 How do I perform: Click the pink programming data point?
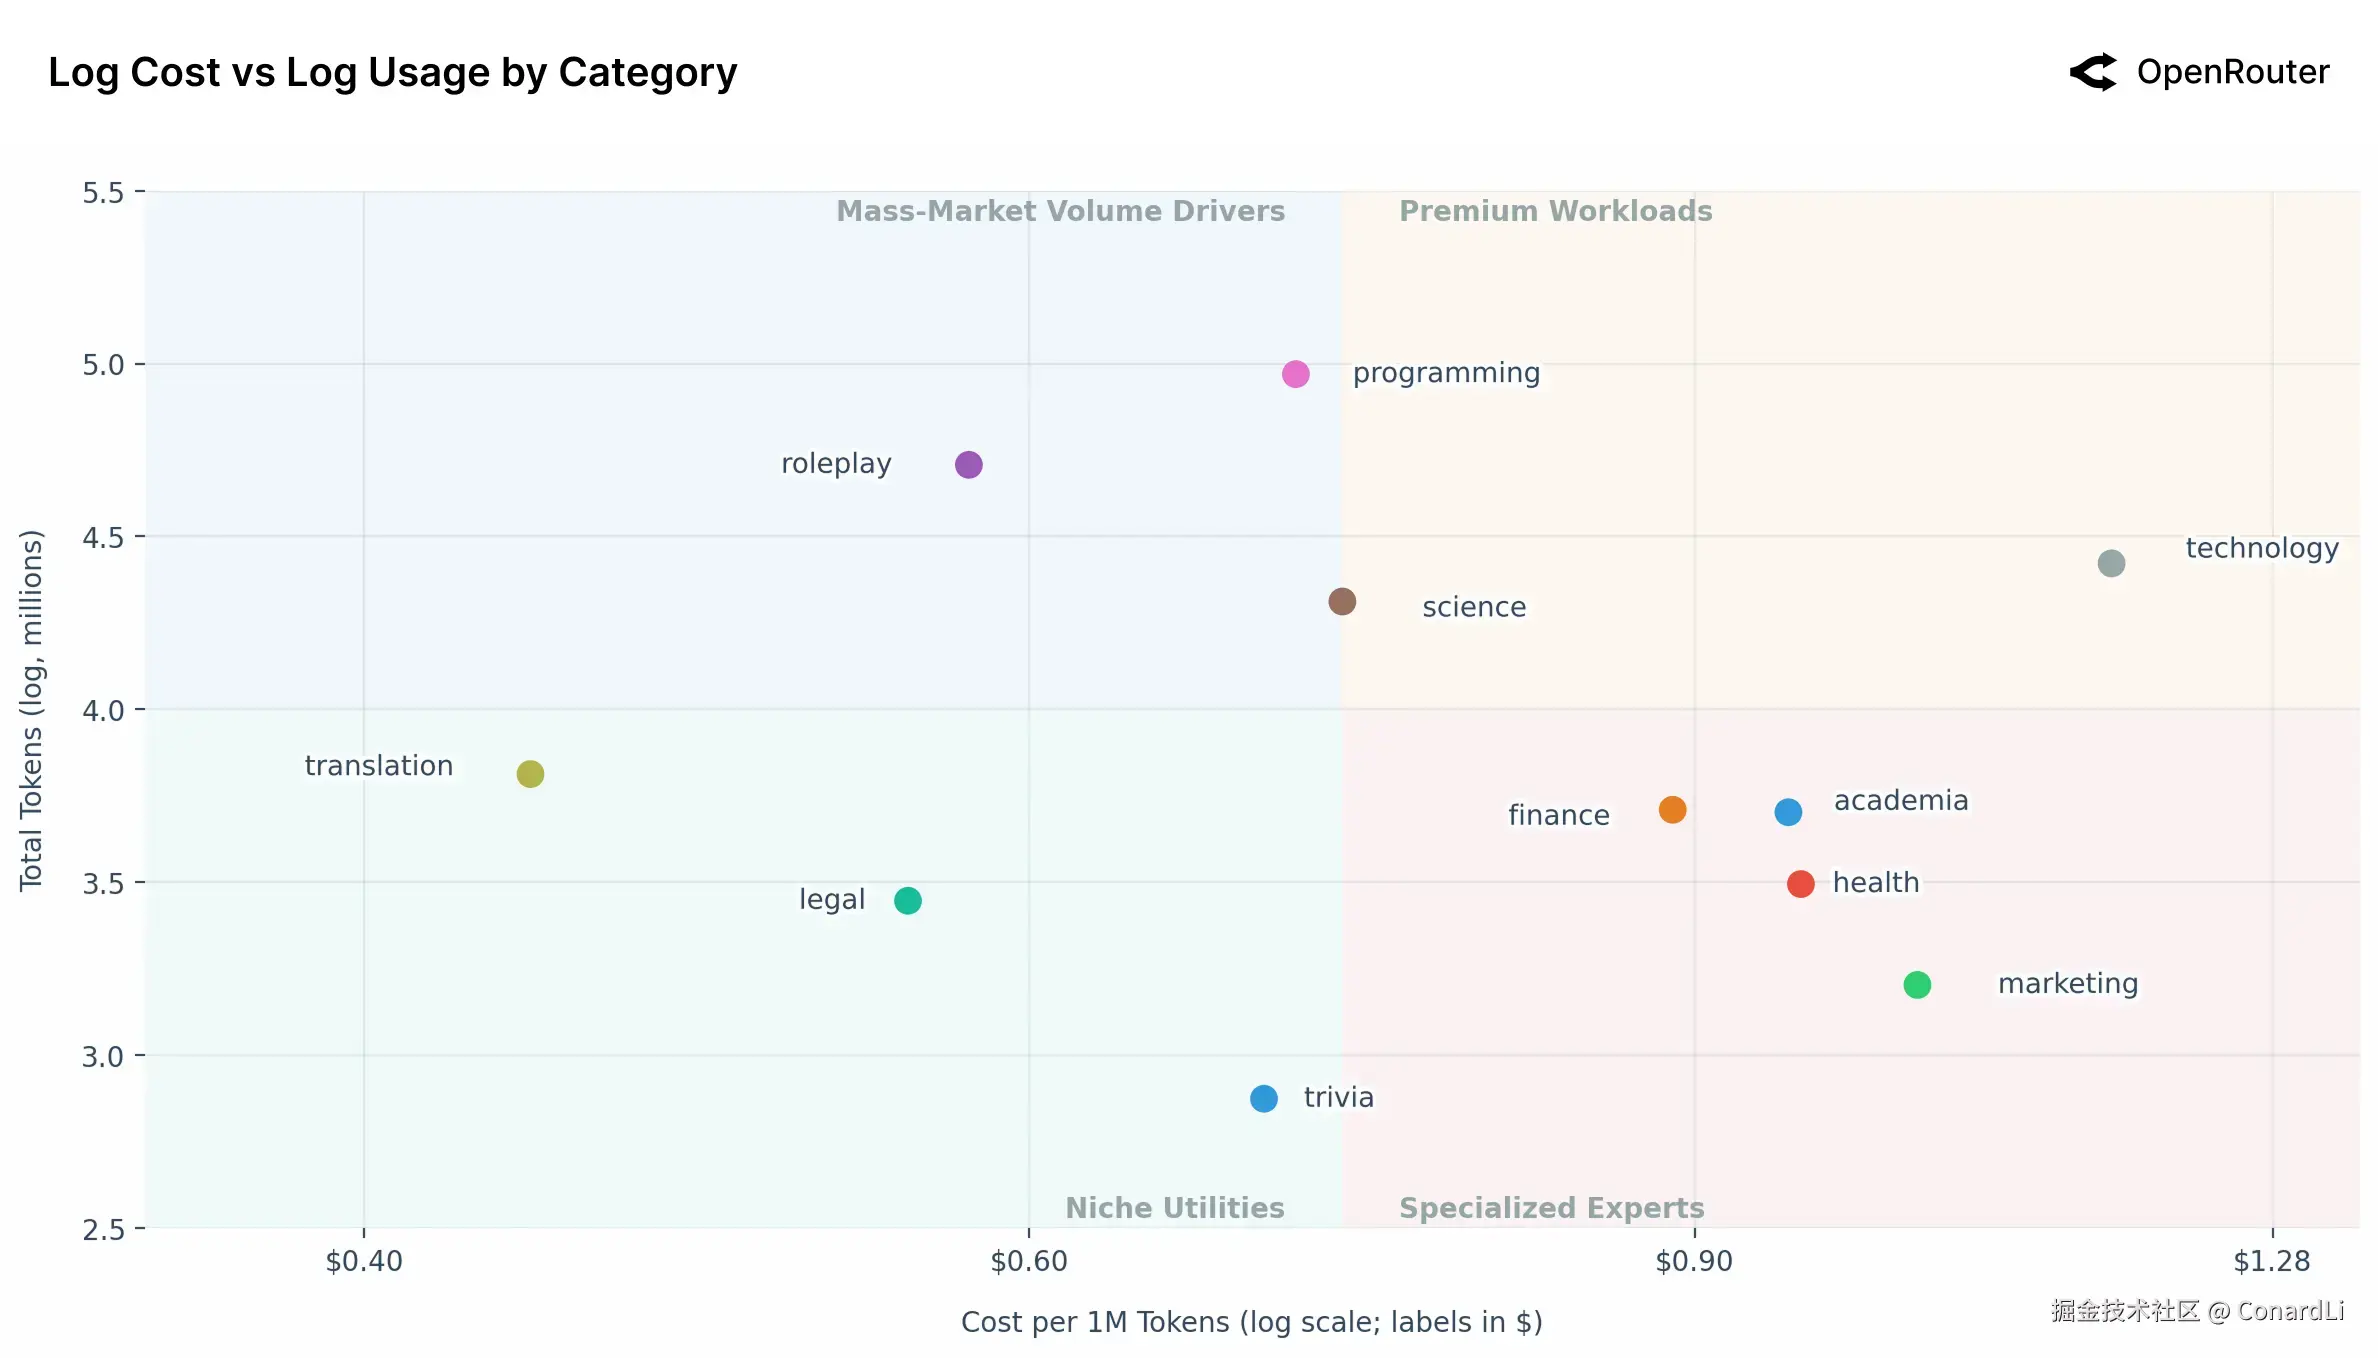pyautogui.click(x=1295, y=374)
